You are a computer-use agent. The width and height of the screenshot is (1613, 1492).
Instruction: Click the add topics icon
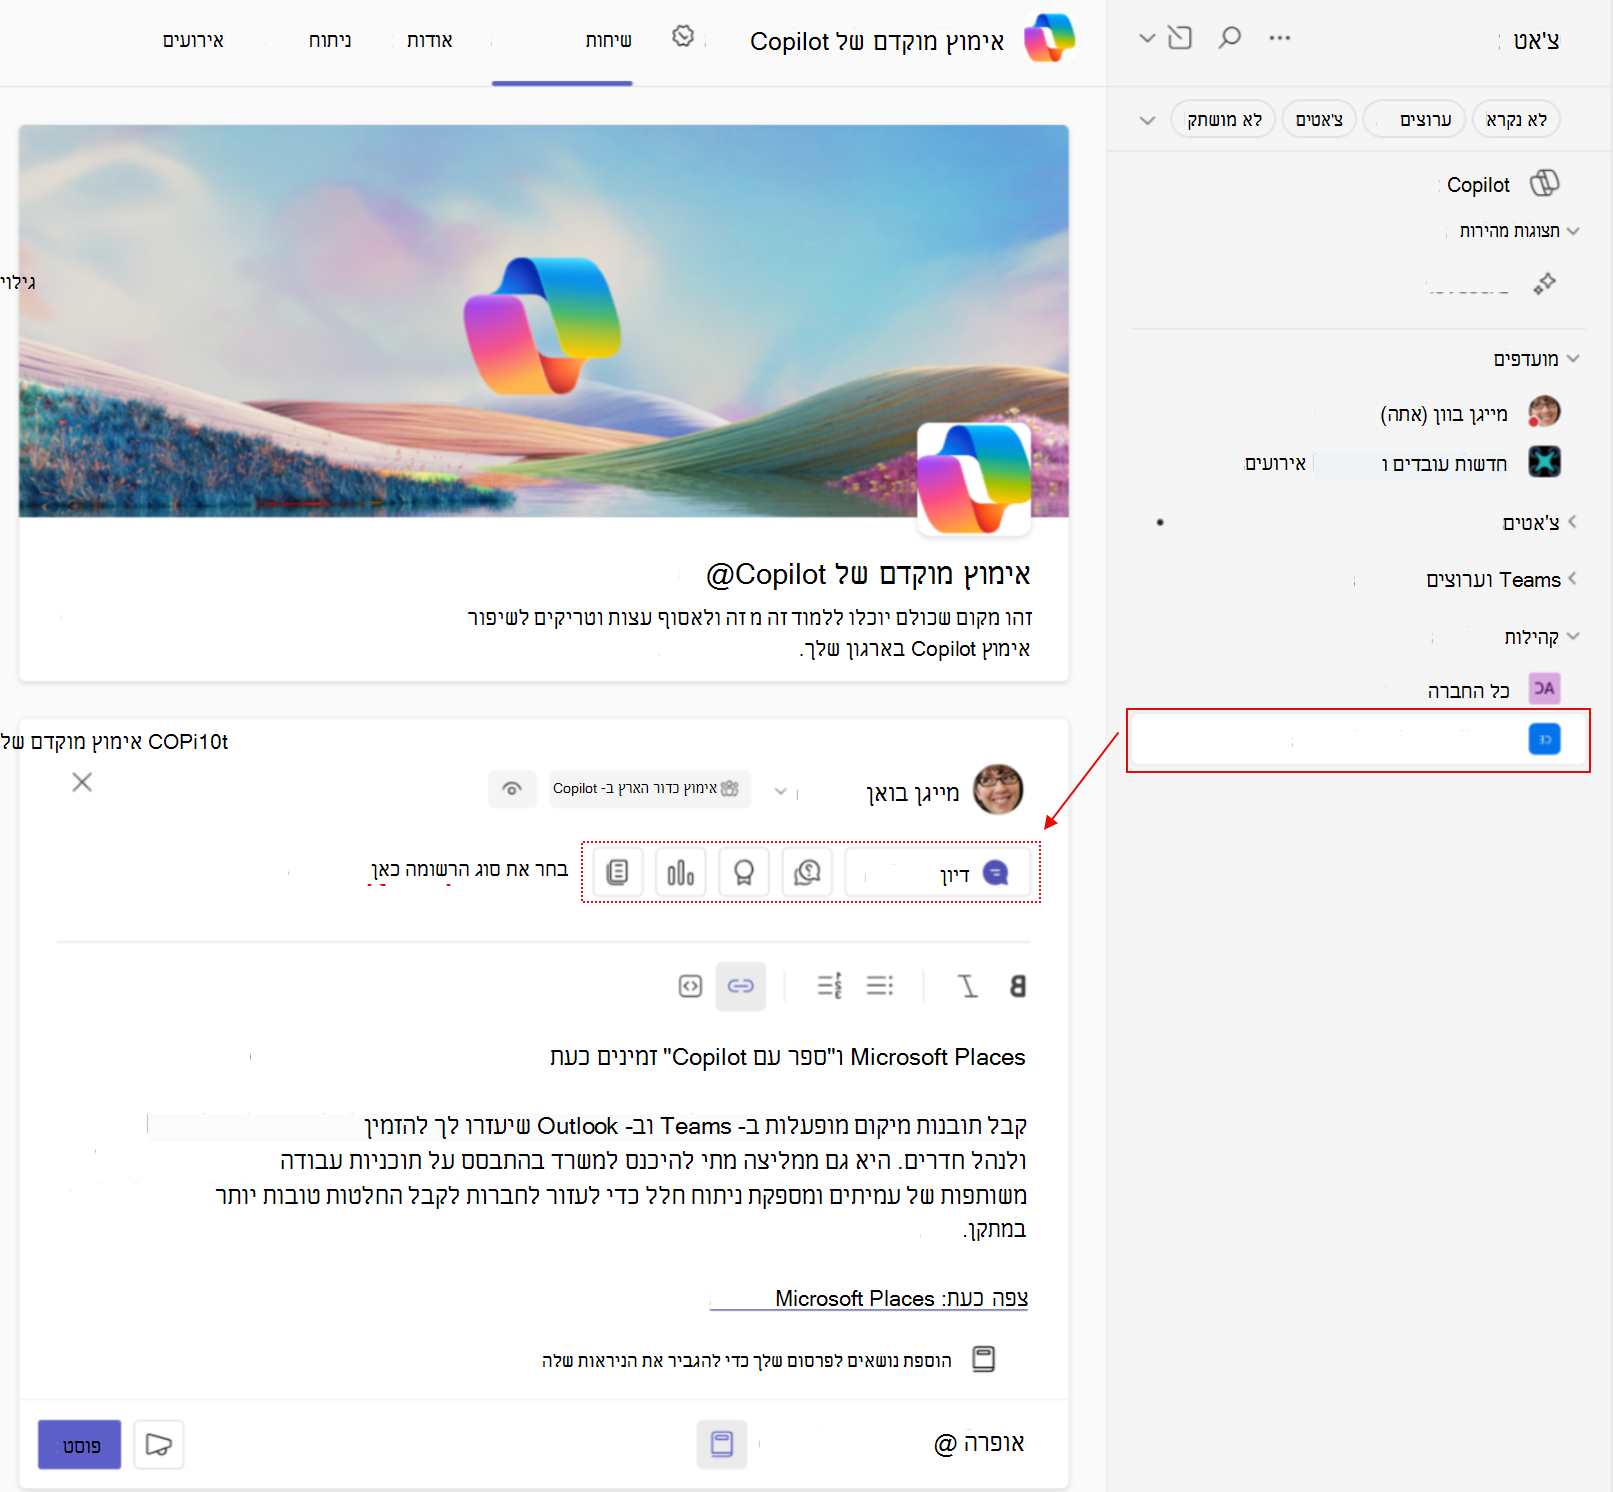984,1359
